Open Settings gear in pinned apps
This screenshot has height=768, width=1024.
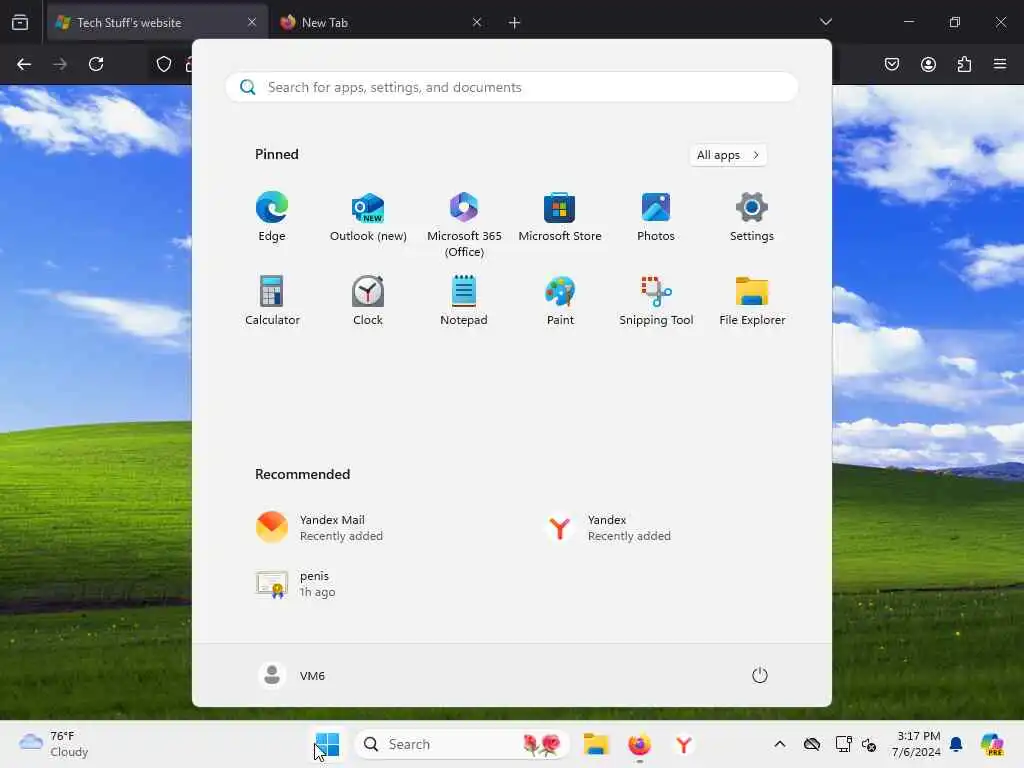[x=752, y=217]
